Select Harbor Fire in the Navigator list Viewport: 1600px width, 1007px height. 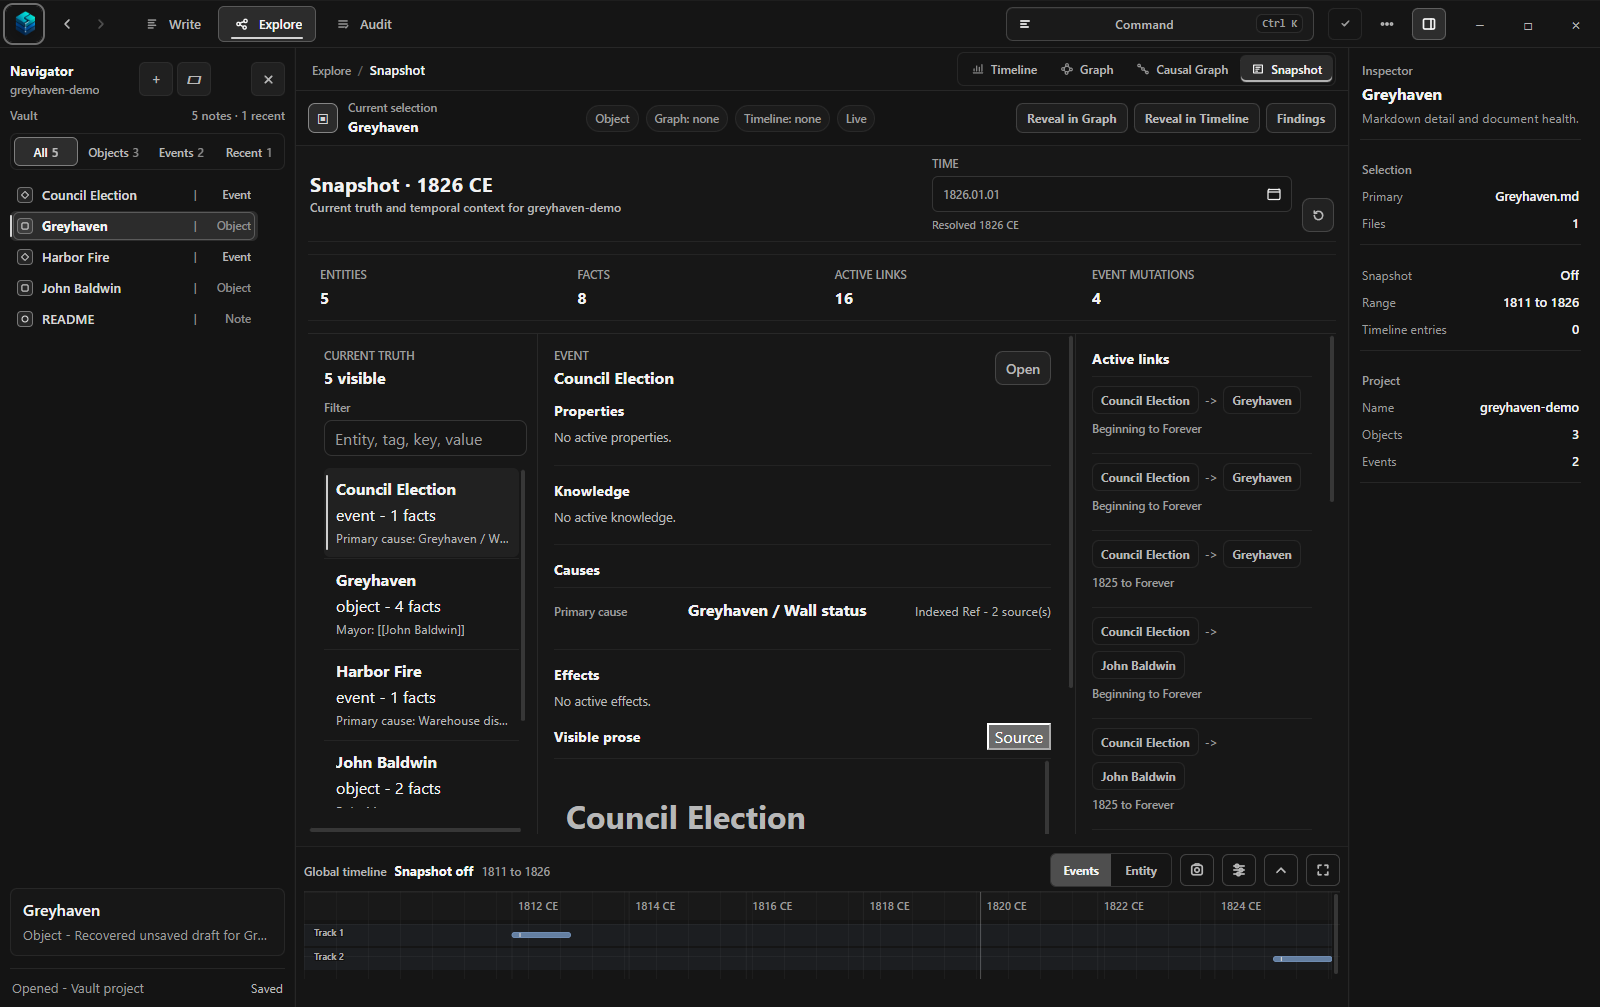[x=134, y=257]
